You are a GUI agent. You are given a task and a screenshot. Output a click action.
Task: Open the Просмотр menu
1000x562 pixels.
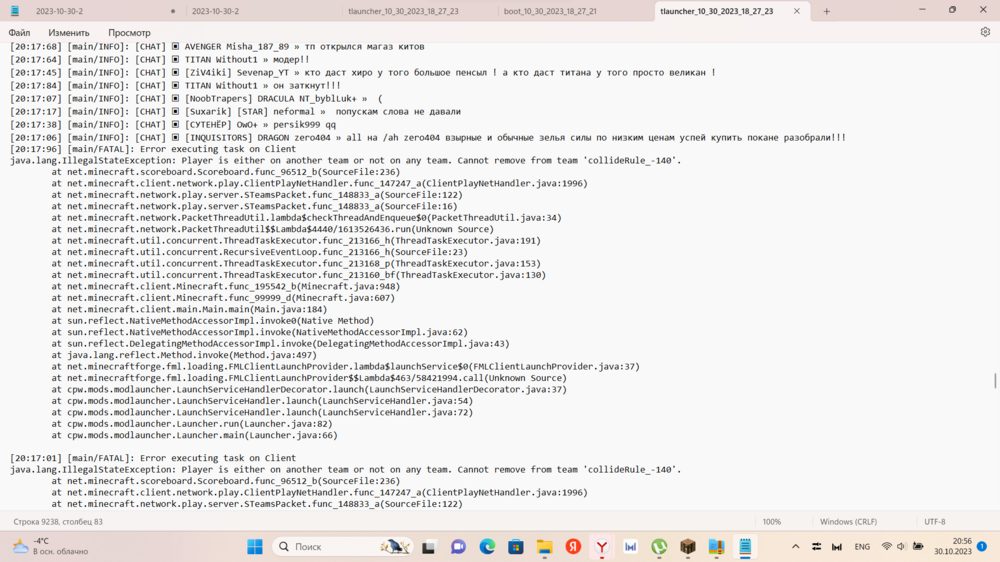pyautogui.click(x=129, y=33)
